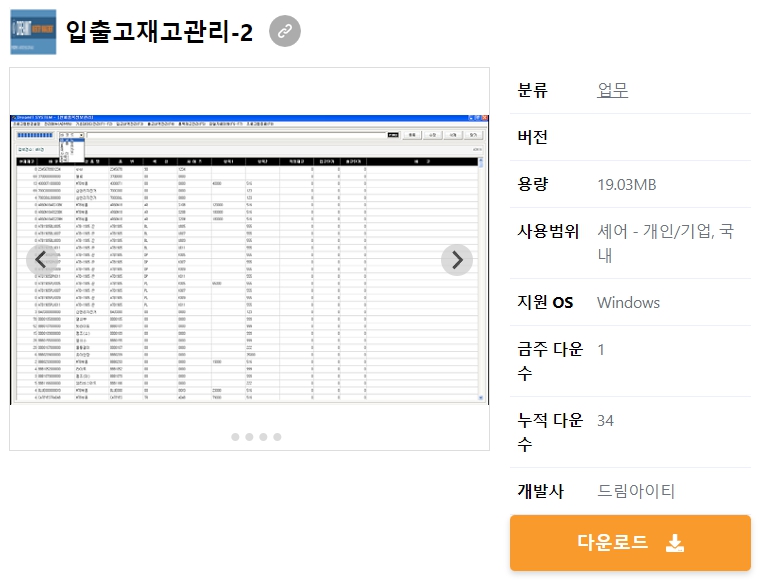Select the first carousel dot
Viewport: 759px width, 580px height.
coord(235,437)
